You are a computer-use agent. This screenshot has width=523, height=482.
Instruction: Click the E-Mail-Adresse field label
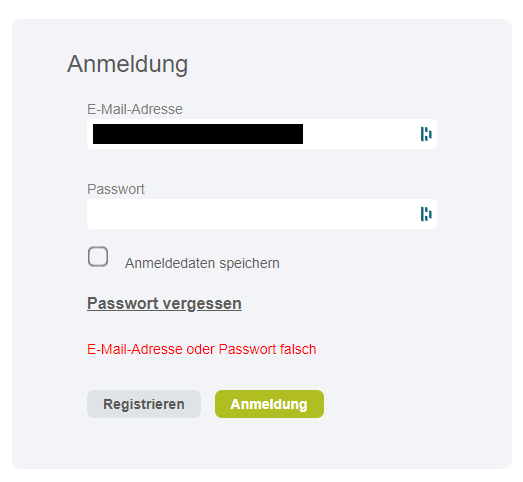(x=135, y=109)
